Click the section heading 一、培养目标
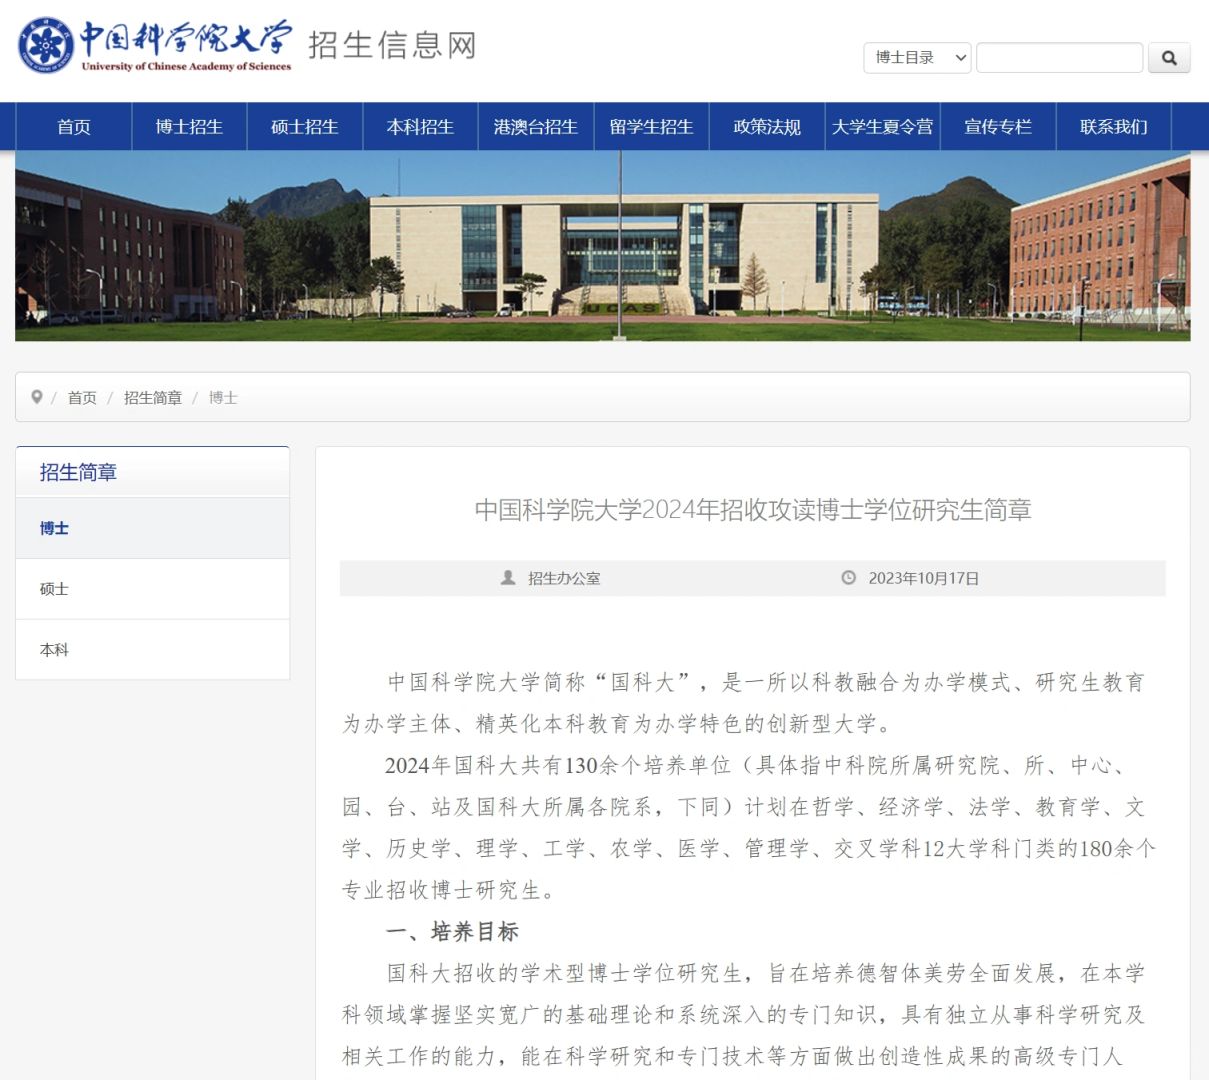 [x=452, y=932]
